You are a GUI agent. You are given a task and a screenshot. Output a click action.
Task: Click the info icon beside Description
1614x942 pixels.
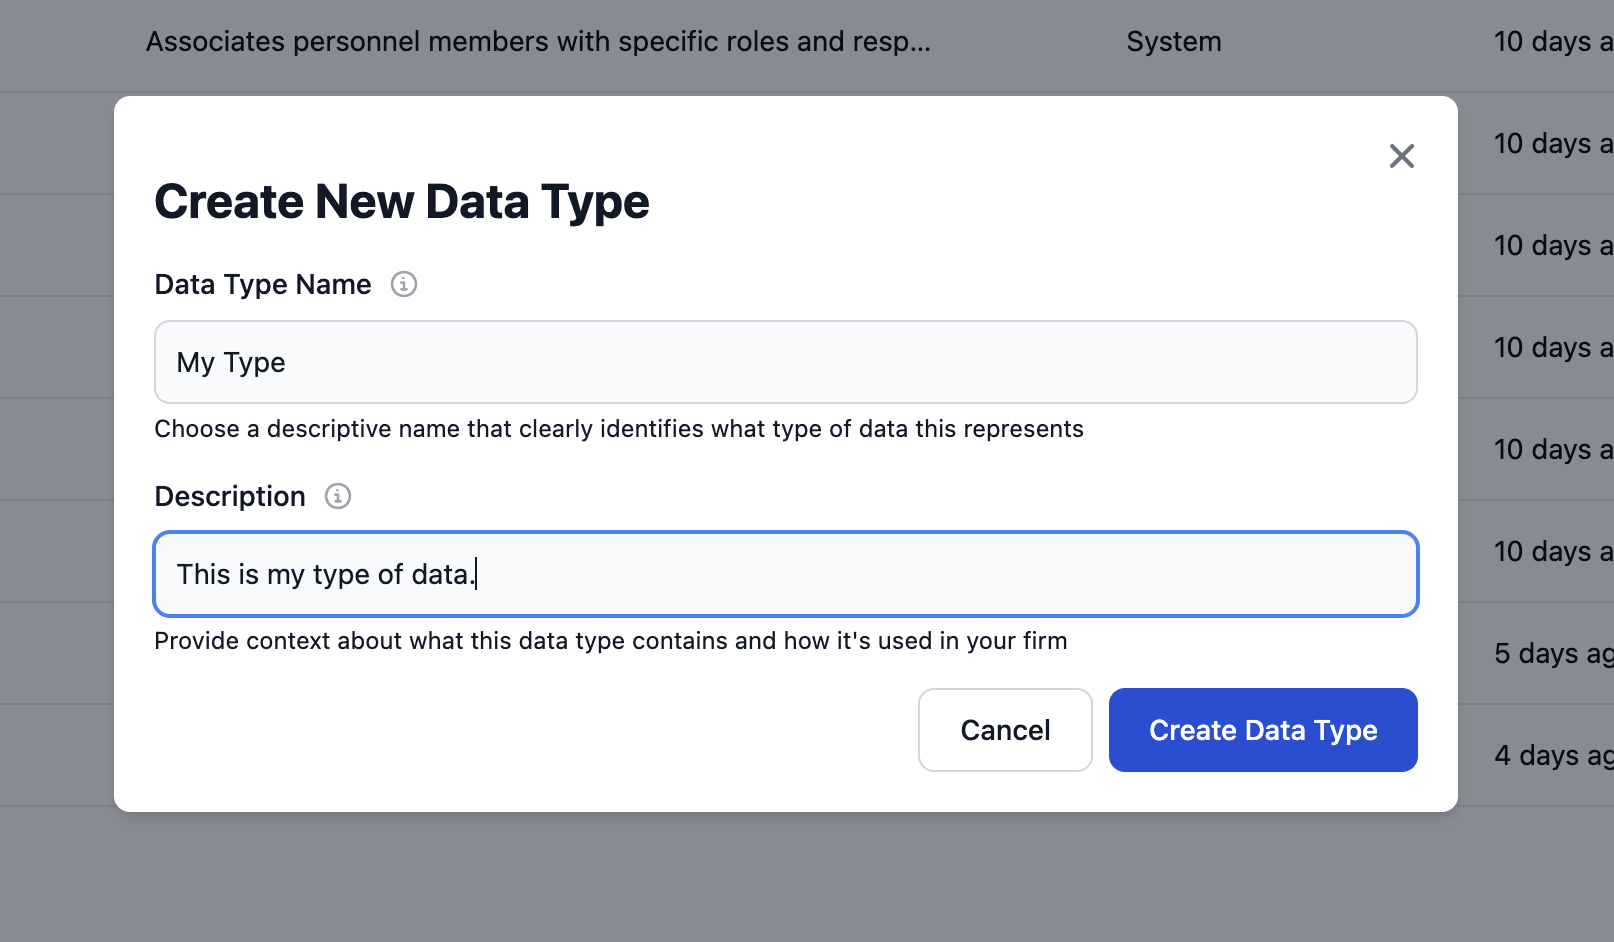click(x=337, y=495)
